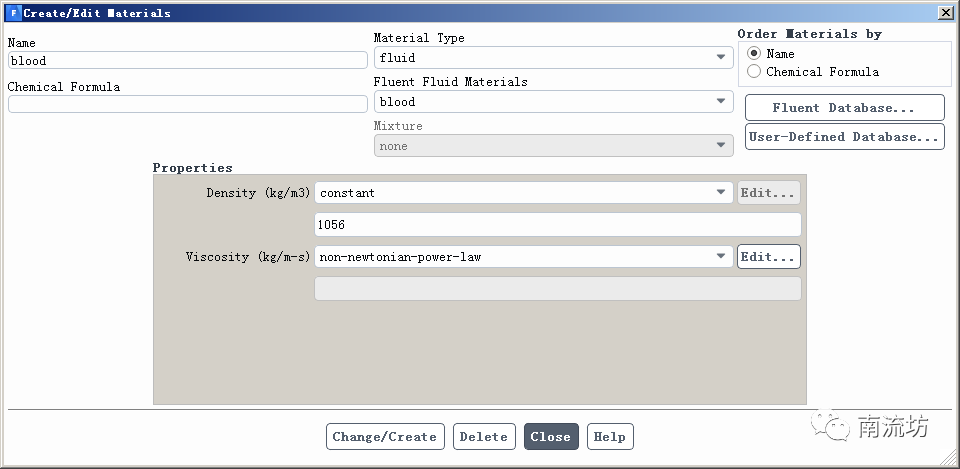Close the Create/Edit Materials dialog via X
960x469 pixels.
coord(945,13)
